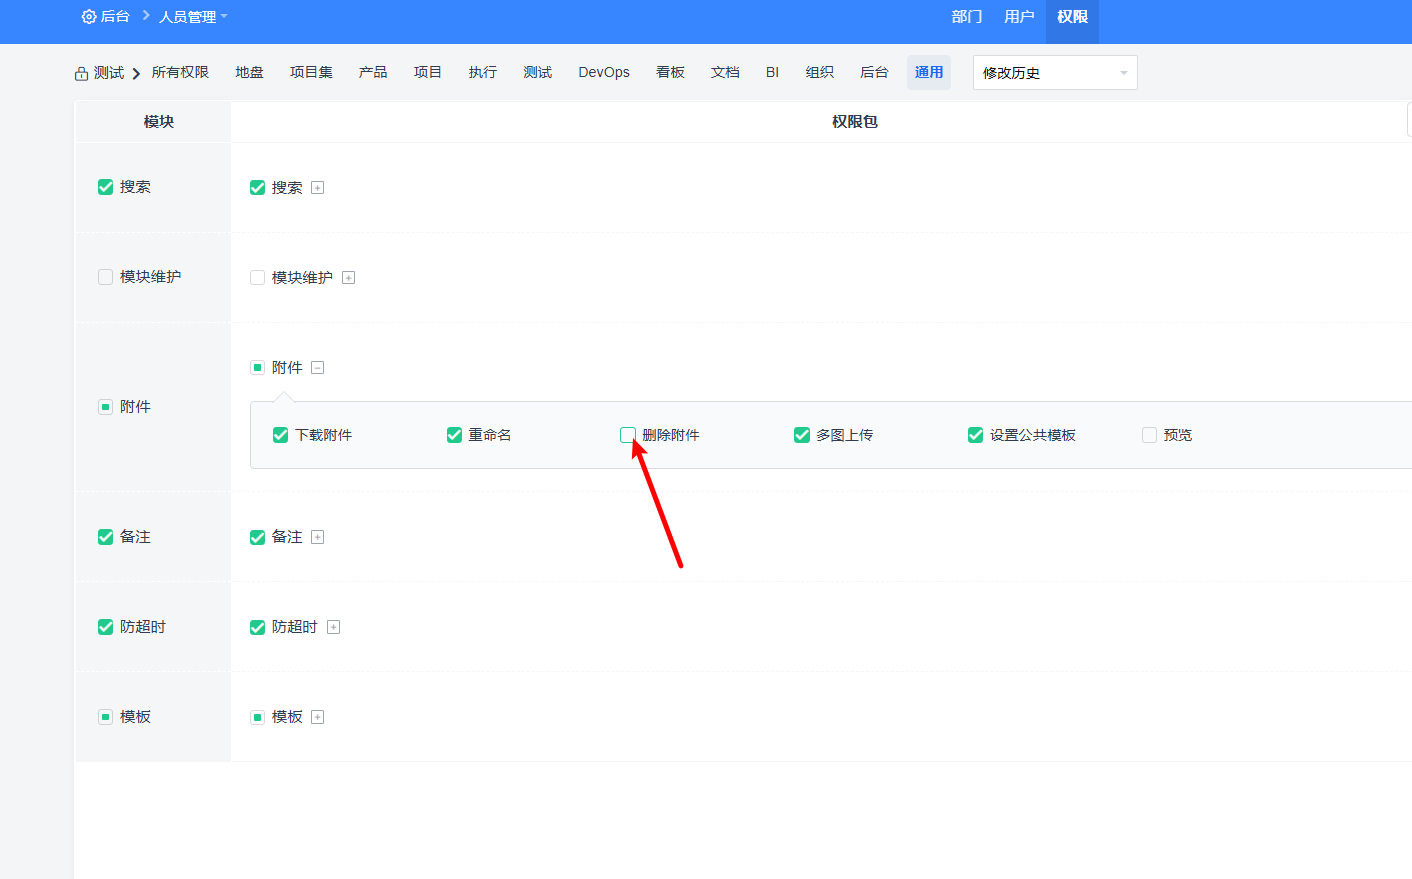1412x879 pixels.
Task: Uncheck the 多图上传 permission
Action: point(802,435)
